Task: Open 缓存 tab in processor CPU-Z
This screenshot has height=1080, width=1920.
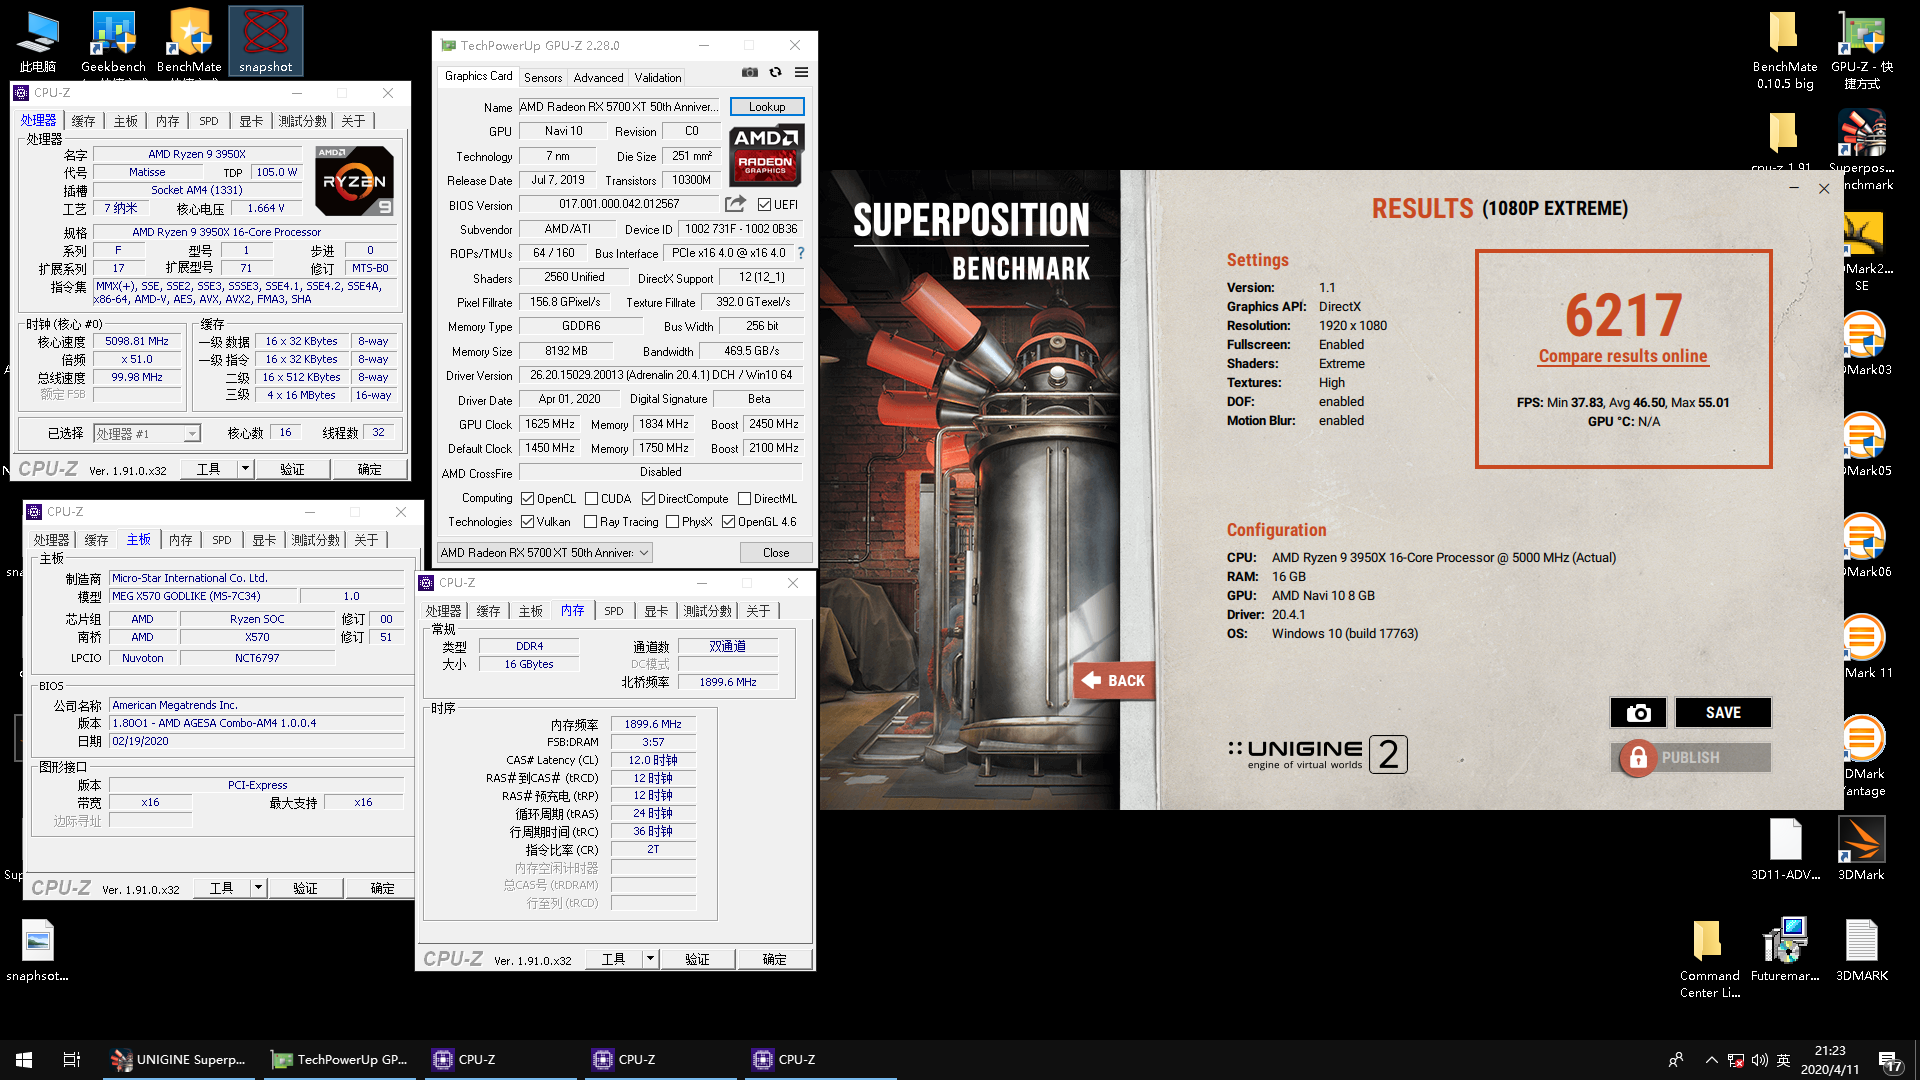Action: (83, 121)
